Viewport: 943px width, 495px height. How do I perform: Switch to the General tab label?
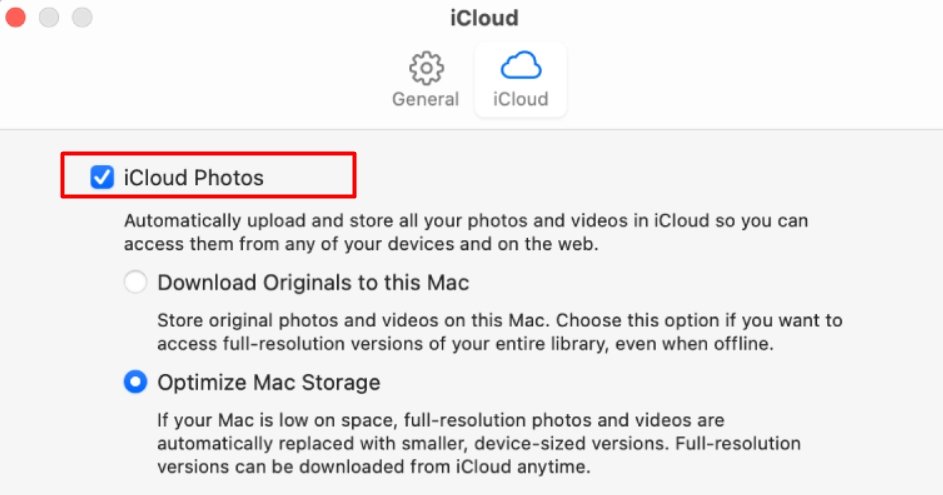[425, 99]
